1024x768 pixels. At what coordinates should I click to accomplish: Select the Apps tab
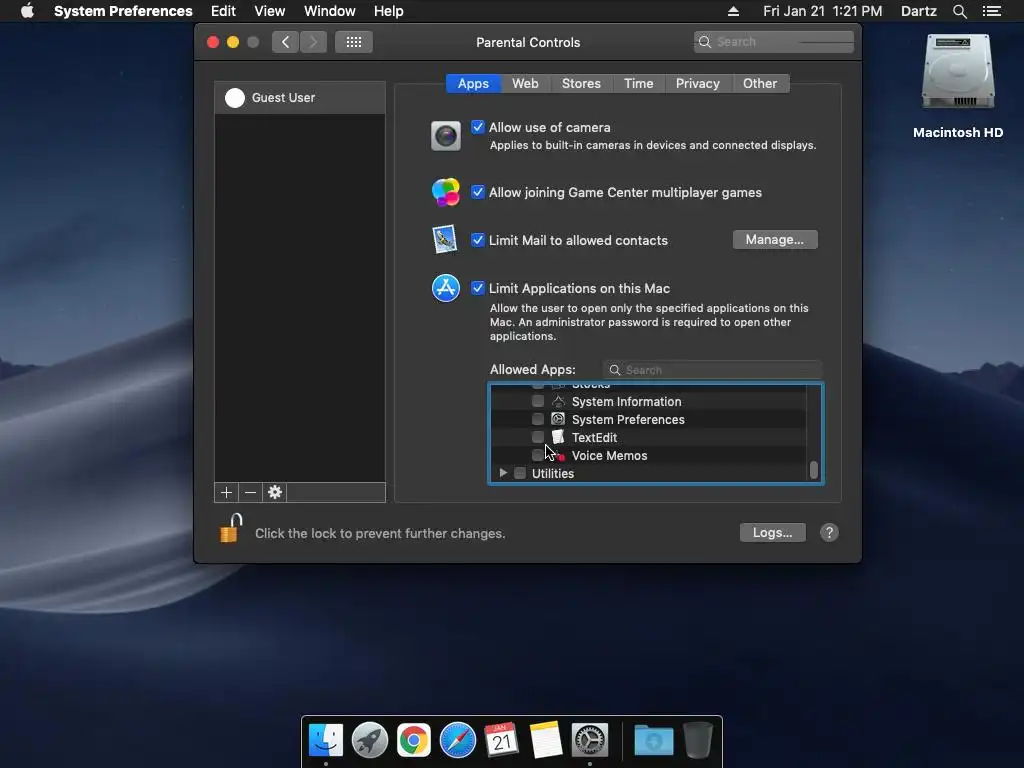(x=473, y=84)
